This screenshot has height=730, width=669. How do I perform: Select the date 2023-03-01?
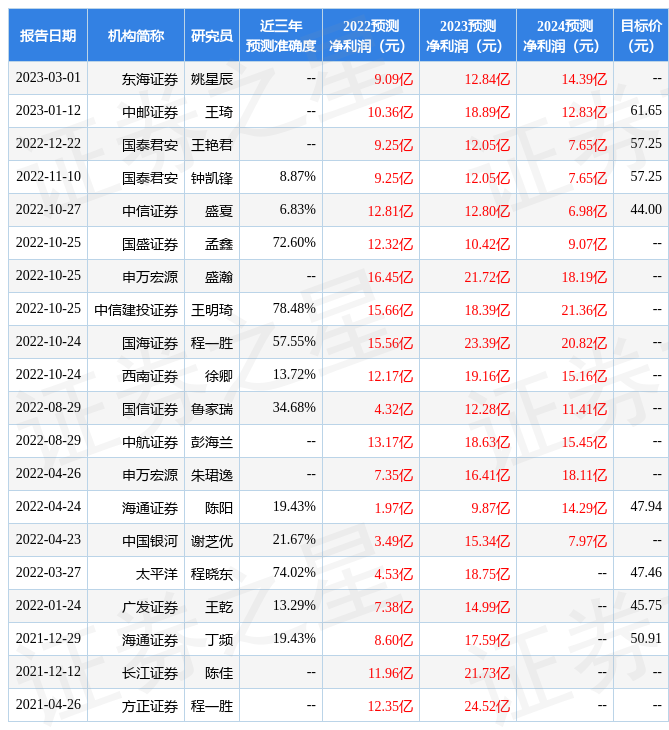[x=48, y=77]
